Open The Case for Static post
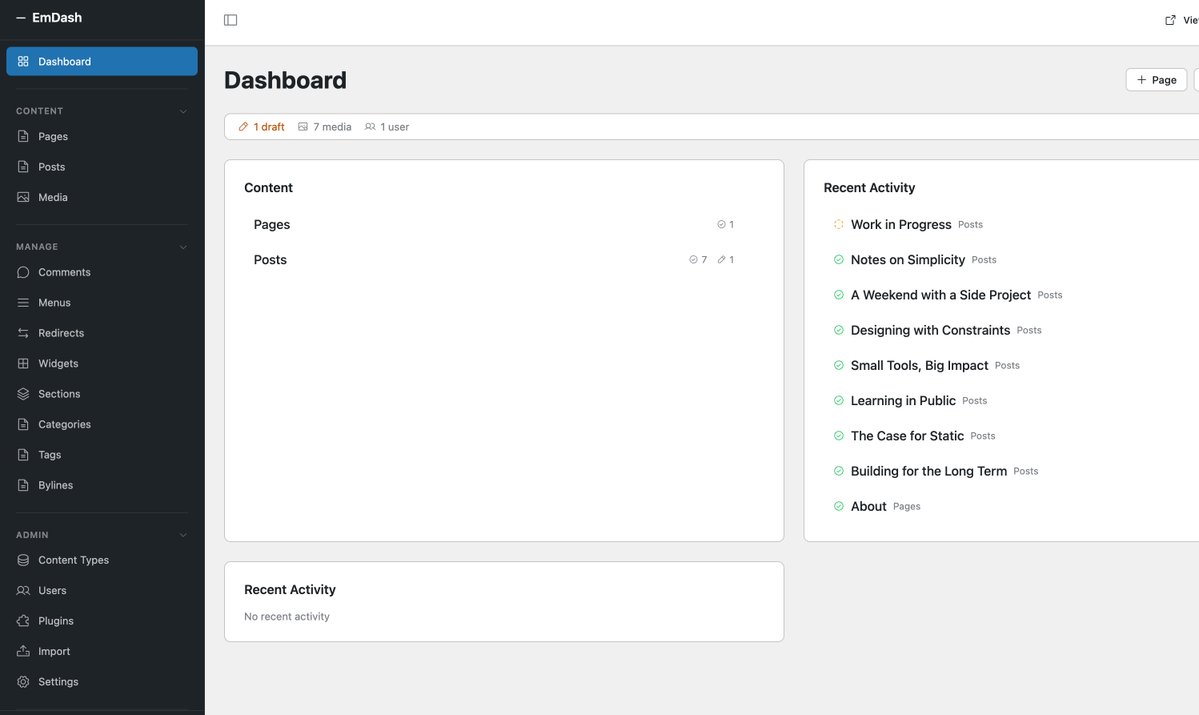This screenshot has height=715, width=1199. [907, 435]
